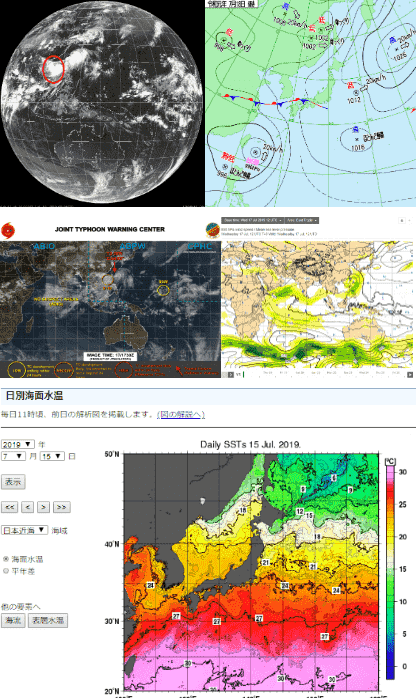Open the year dropdown showing 2019

[x=18, y=444]
